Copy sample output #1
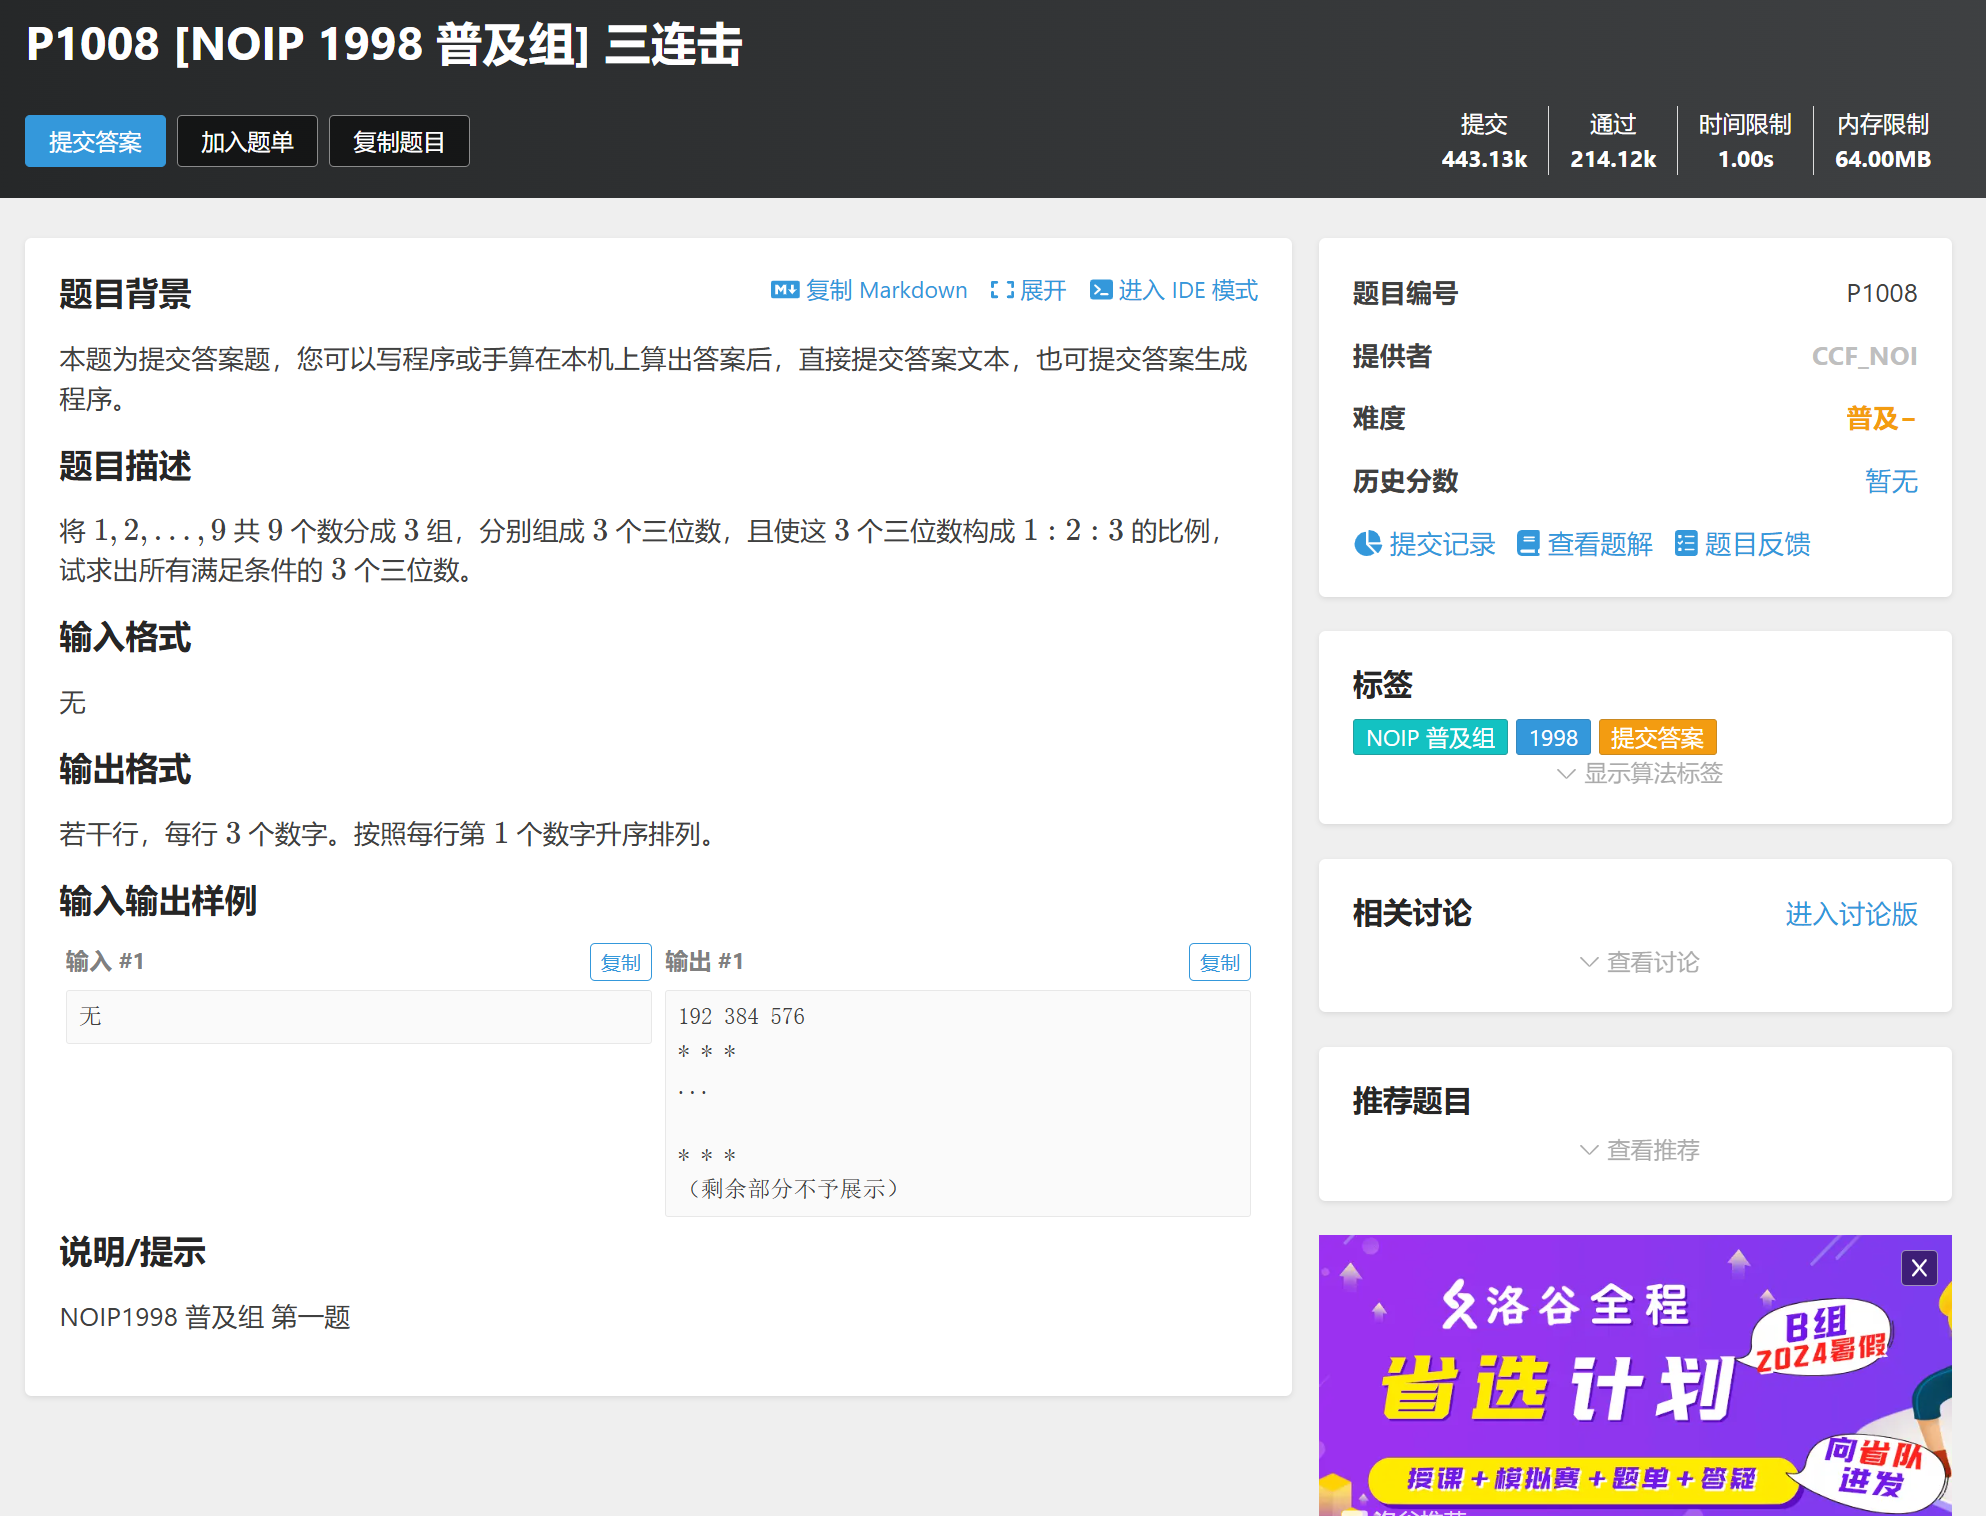The width and height of the screenshot is (1986, 1516). [1219, 962]
